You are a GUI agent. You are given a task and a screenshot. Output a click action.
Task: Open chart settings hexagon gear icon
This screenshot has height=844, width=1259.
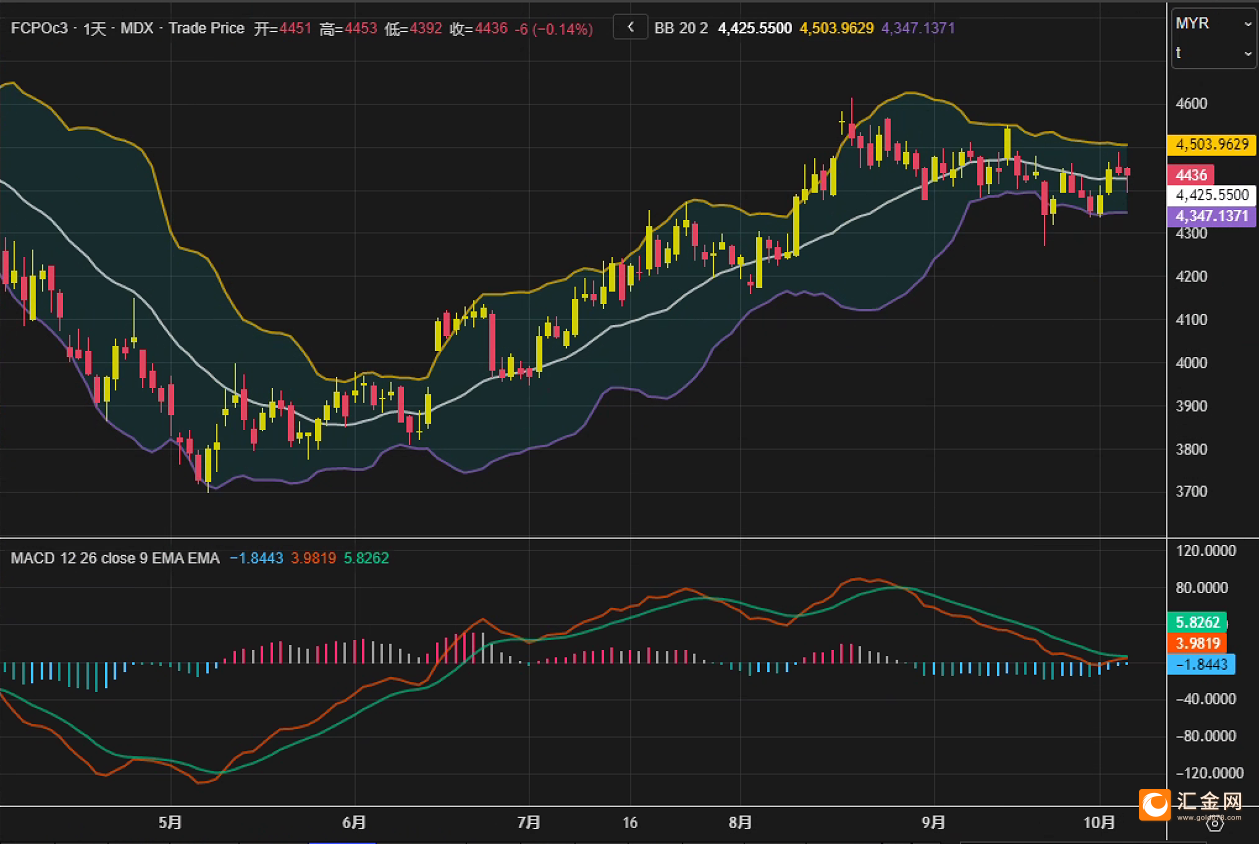(1215, 823)
